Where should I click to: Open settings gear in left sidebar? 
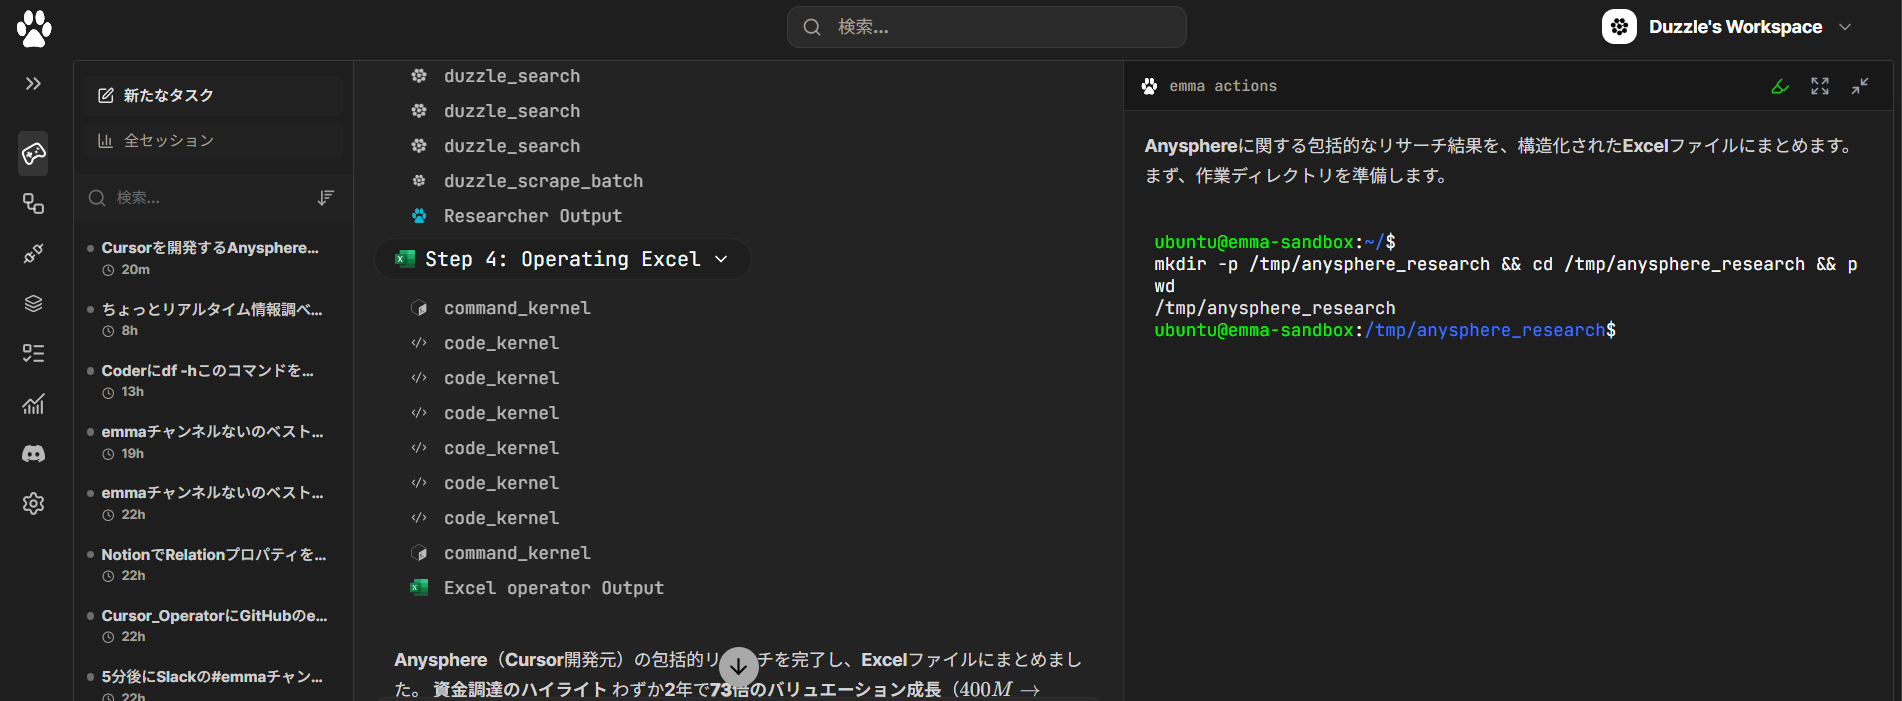(x=33, y=503)
